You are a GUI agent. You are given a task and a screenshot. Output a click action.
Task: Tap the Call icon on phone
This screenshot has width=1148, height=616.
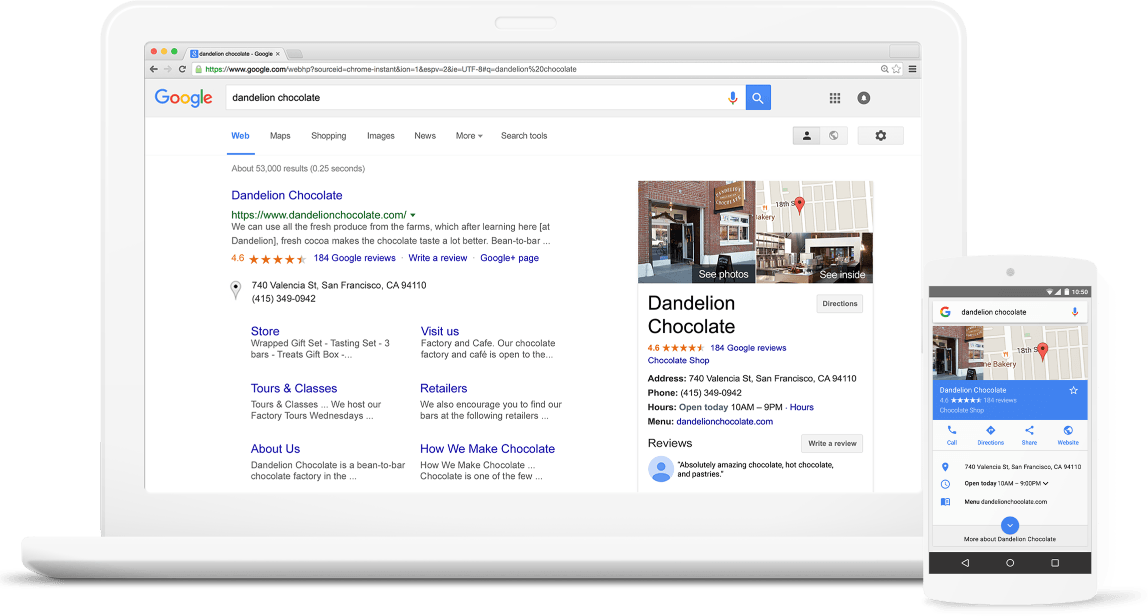951,434
